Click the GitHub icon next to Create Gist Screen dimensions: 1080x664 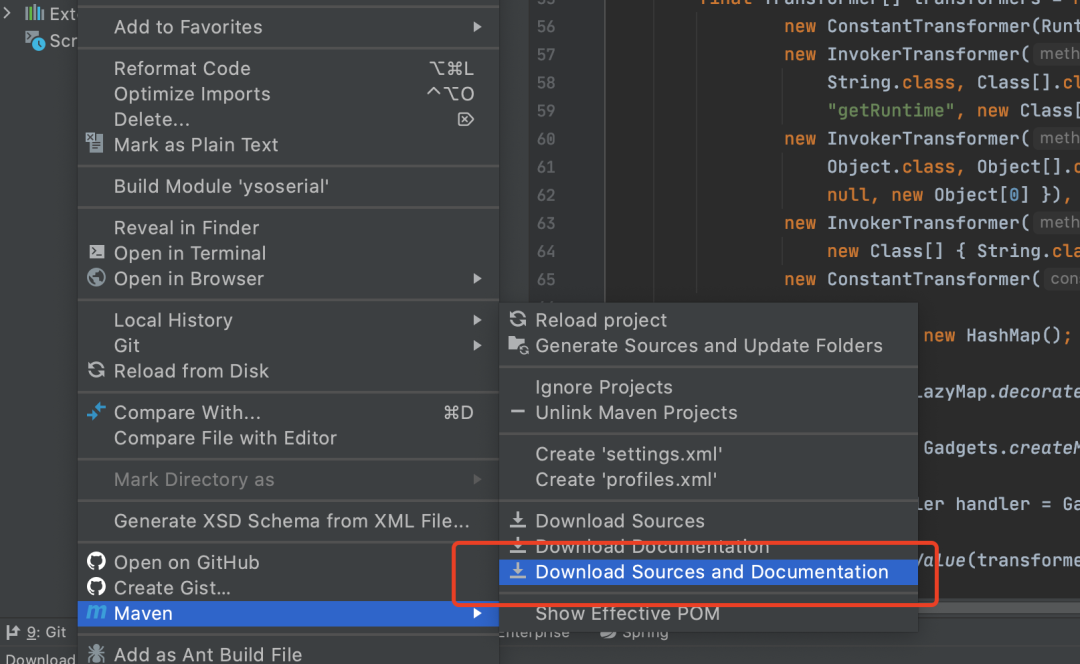click(96, 587)
